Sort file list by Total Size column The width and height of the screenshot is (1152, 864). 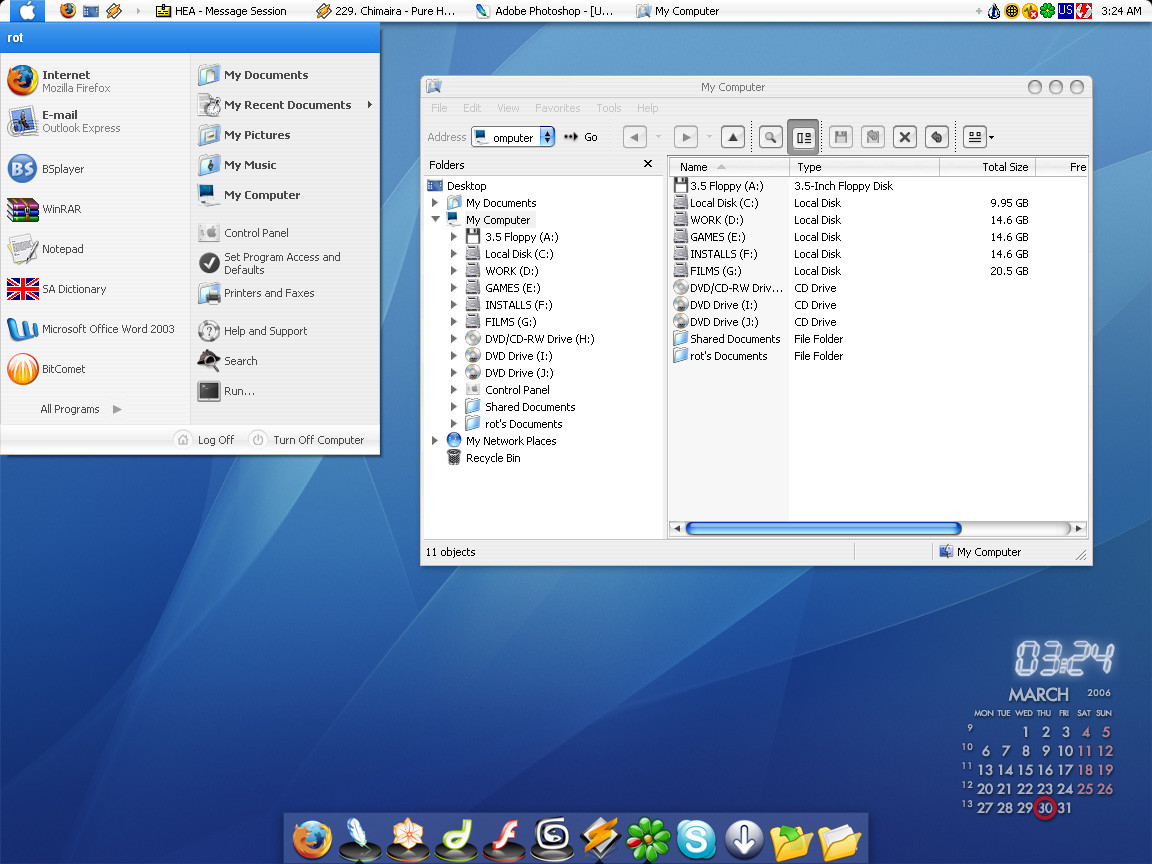(x=987, y=167)
